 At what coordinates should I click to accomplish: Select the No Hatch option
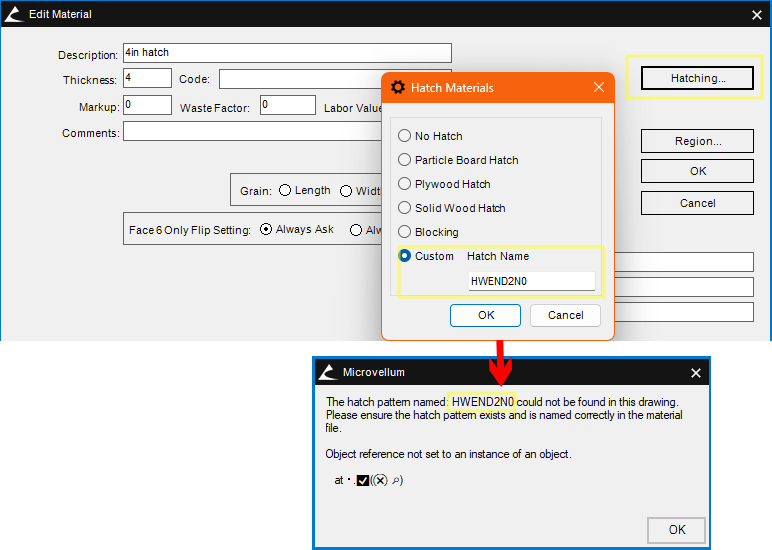(x=405, y=136)
